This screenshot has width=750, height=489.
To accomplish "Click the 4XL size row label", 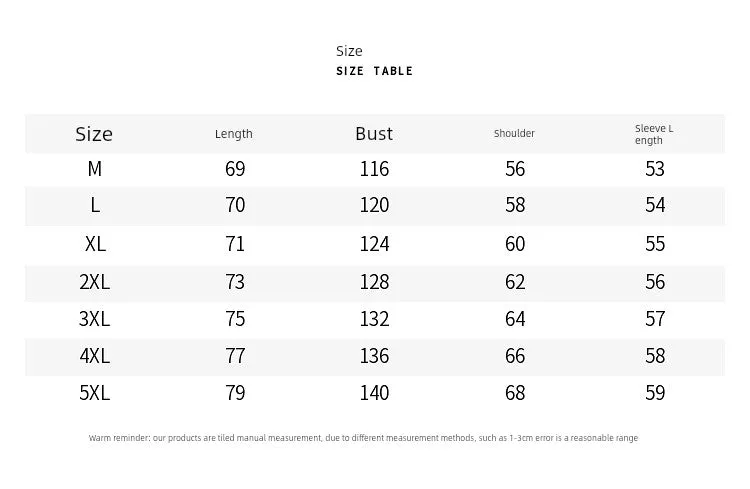I will 95,356.
